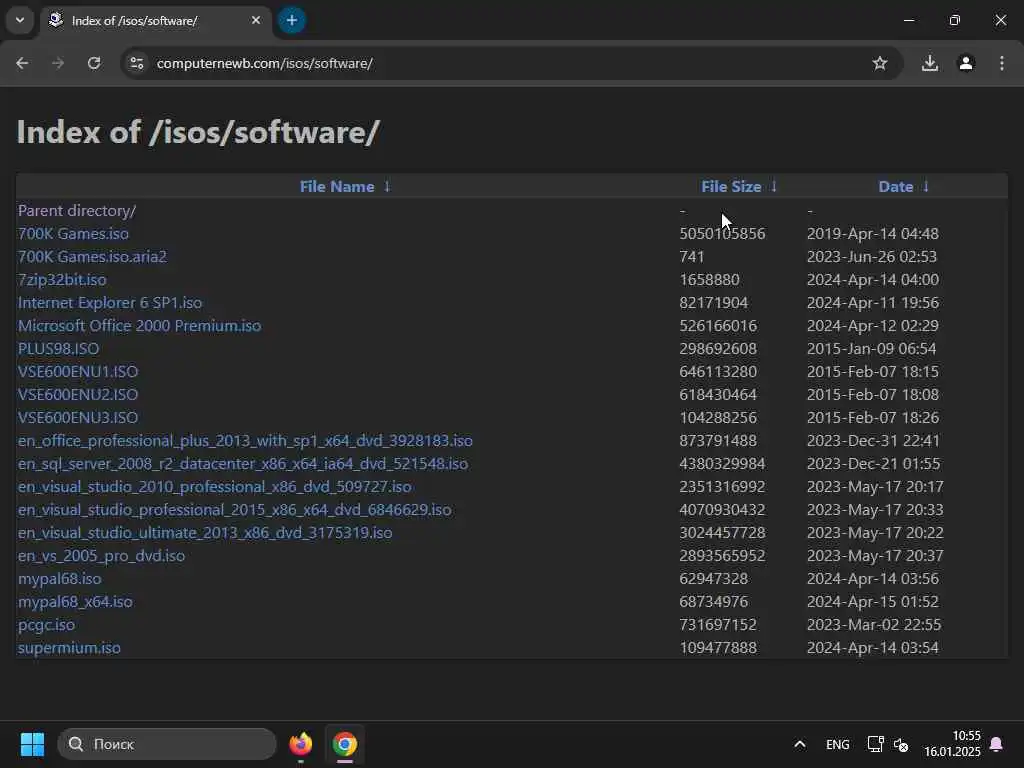Click file size 741
This screenshot has width=1024, height=768.
(692, 257)
